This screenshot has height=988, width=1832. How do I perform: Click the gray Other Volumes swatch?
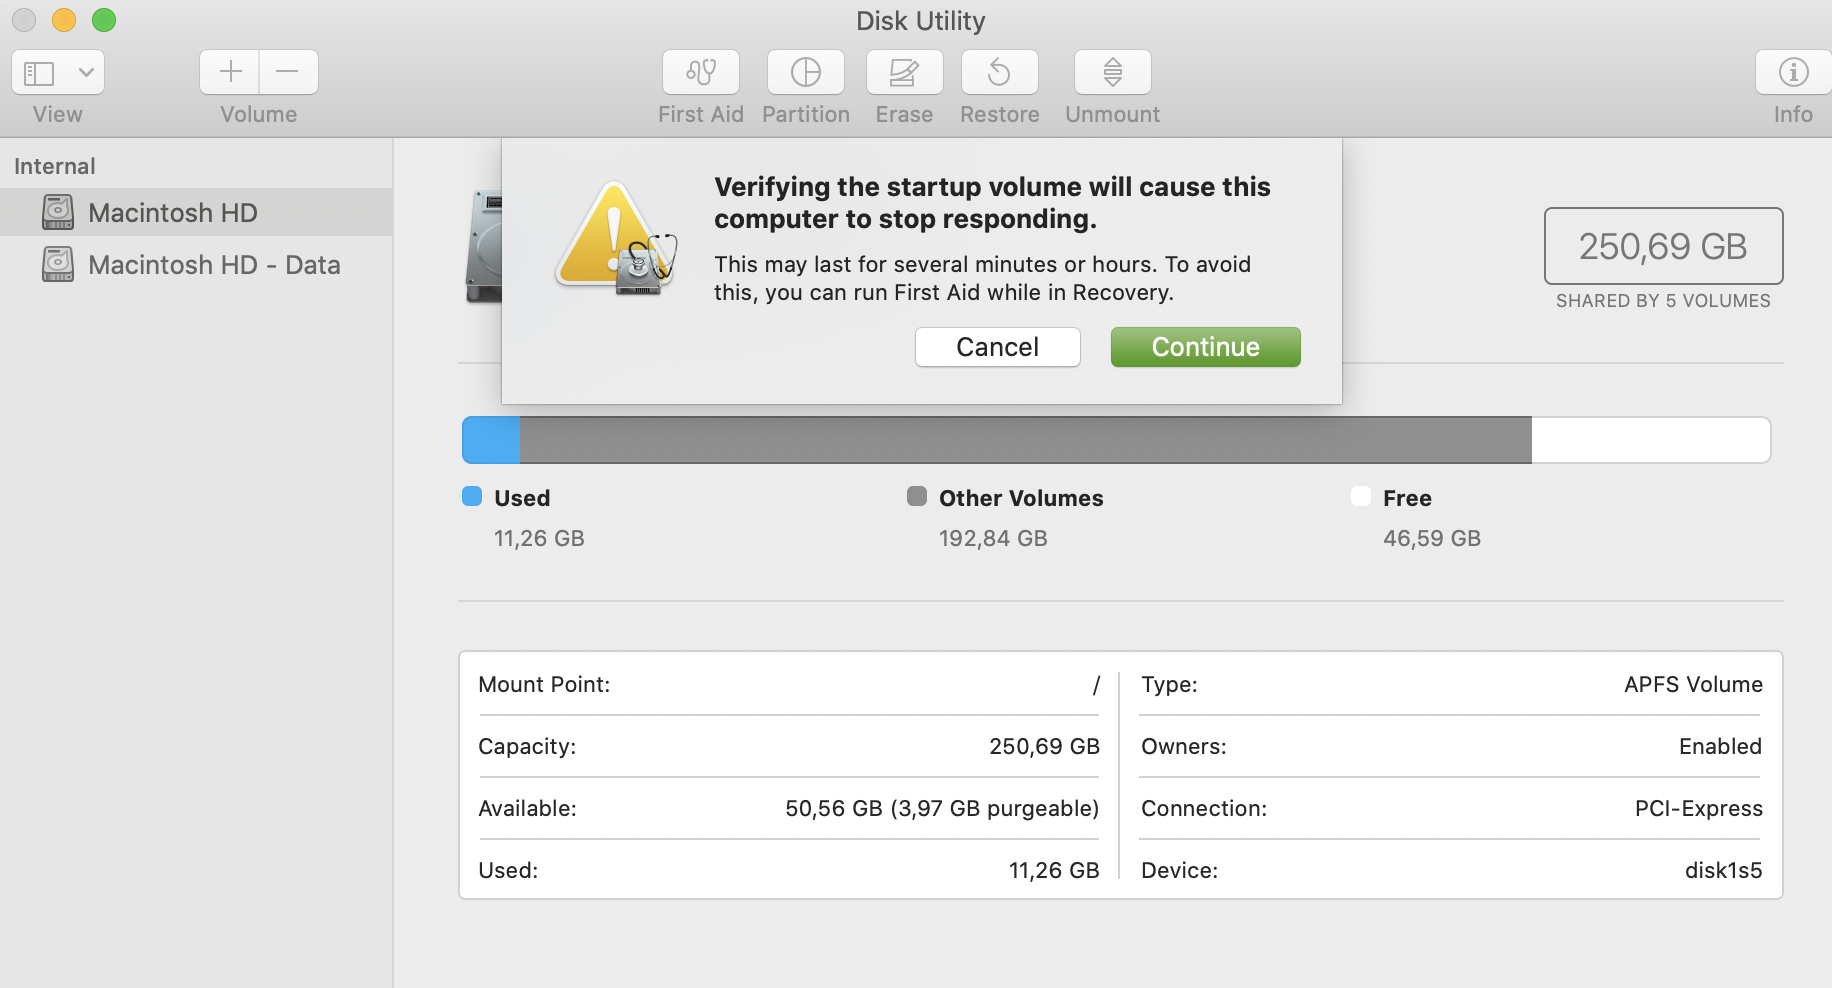(917, 497)
